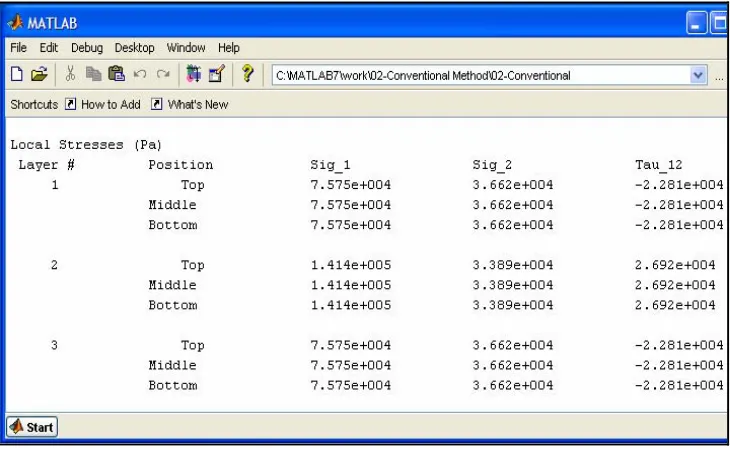Click layer 3 Bottom position text
The width and height of the screenshot is (730, 450).
tap(173, 385)
